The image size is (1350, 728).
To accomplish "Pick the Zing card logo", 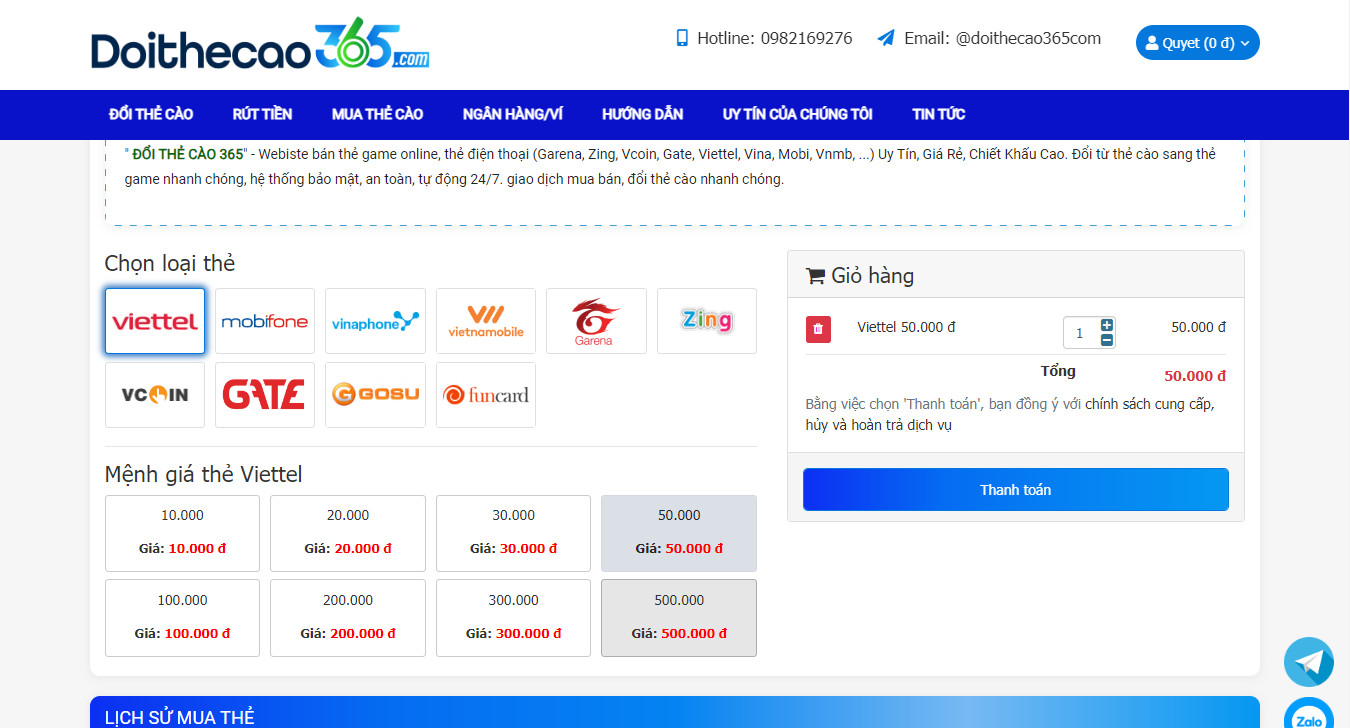I will pyautogui.click(x=707, y=321).
